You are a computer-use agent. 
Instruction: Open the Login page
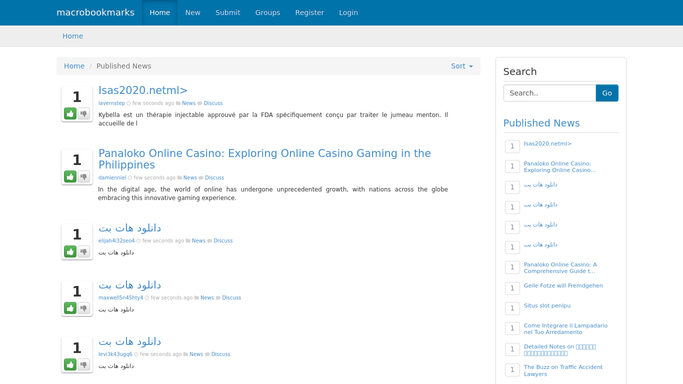tap(348, 13)
